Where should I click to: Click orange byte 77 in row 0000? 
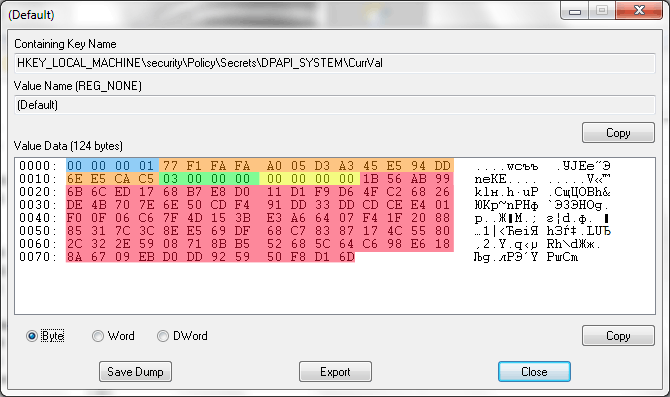[x=170, y=166]
